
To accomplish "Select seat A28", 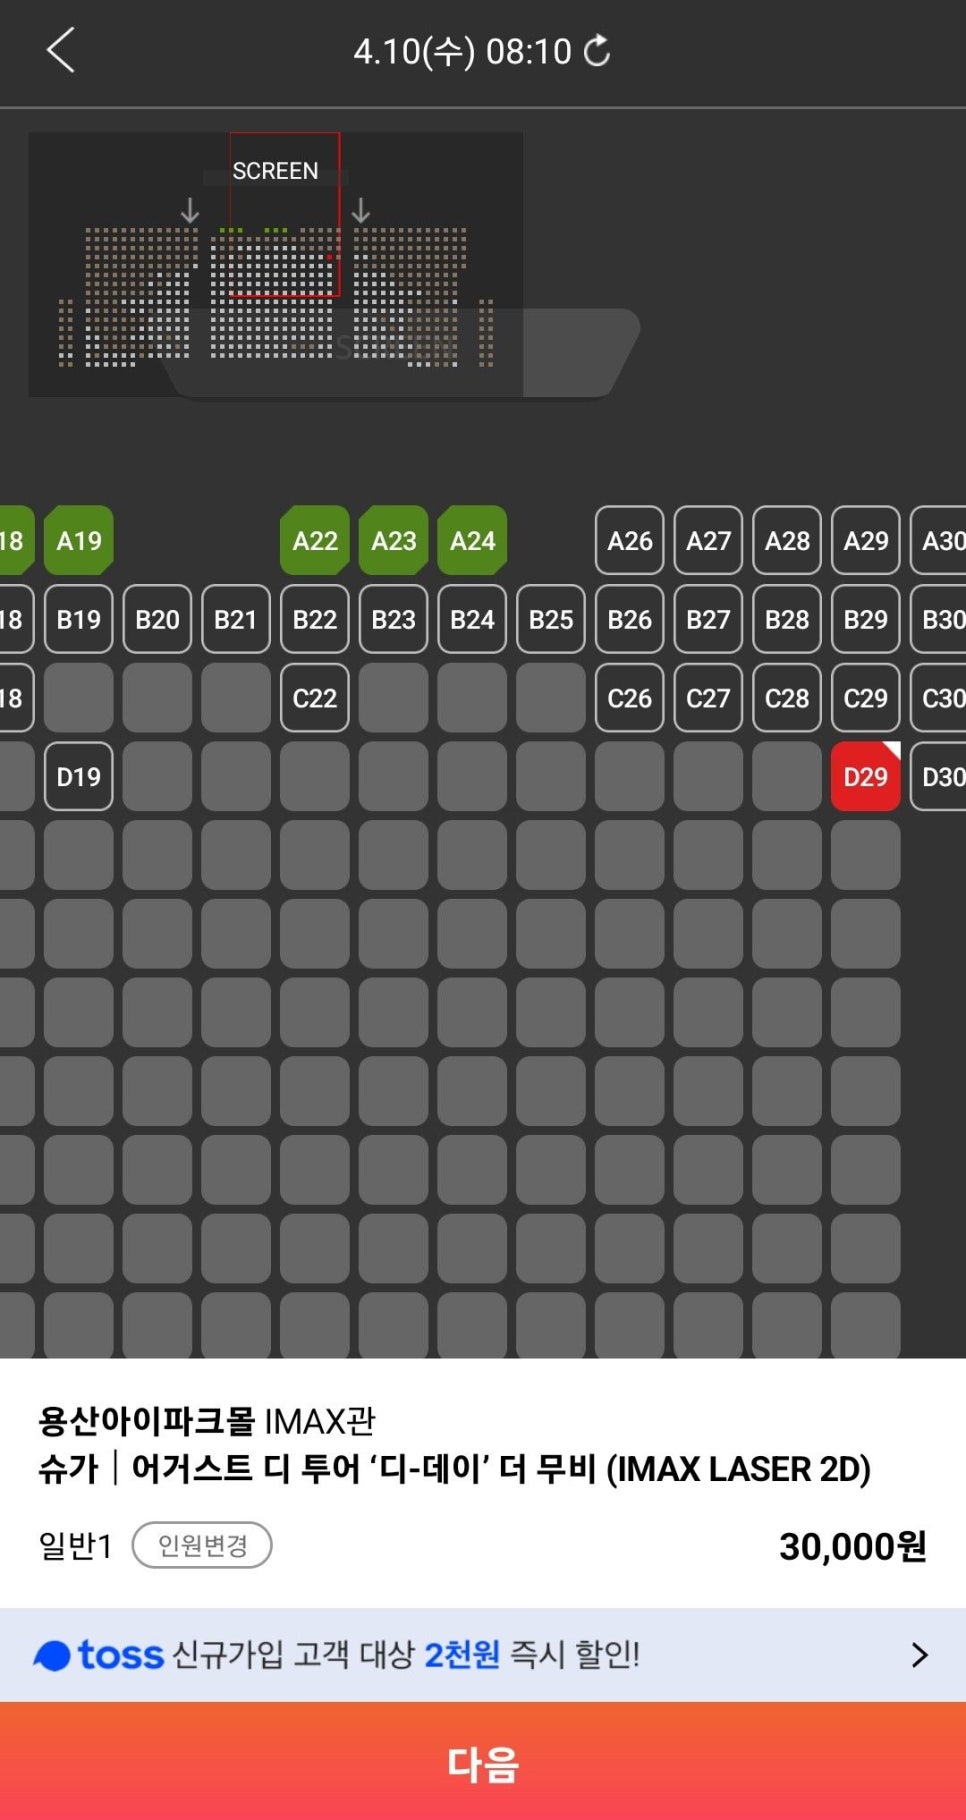I will click(787, 541).
